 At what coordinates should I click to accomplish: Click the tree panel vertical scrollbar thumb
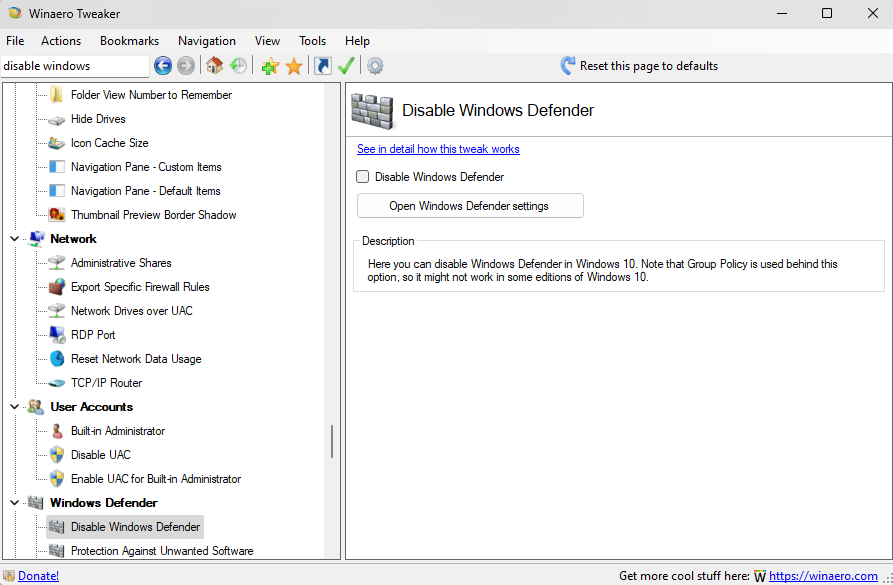(x=331, y=441)
